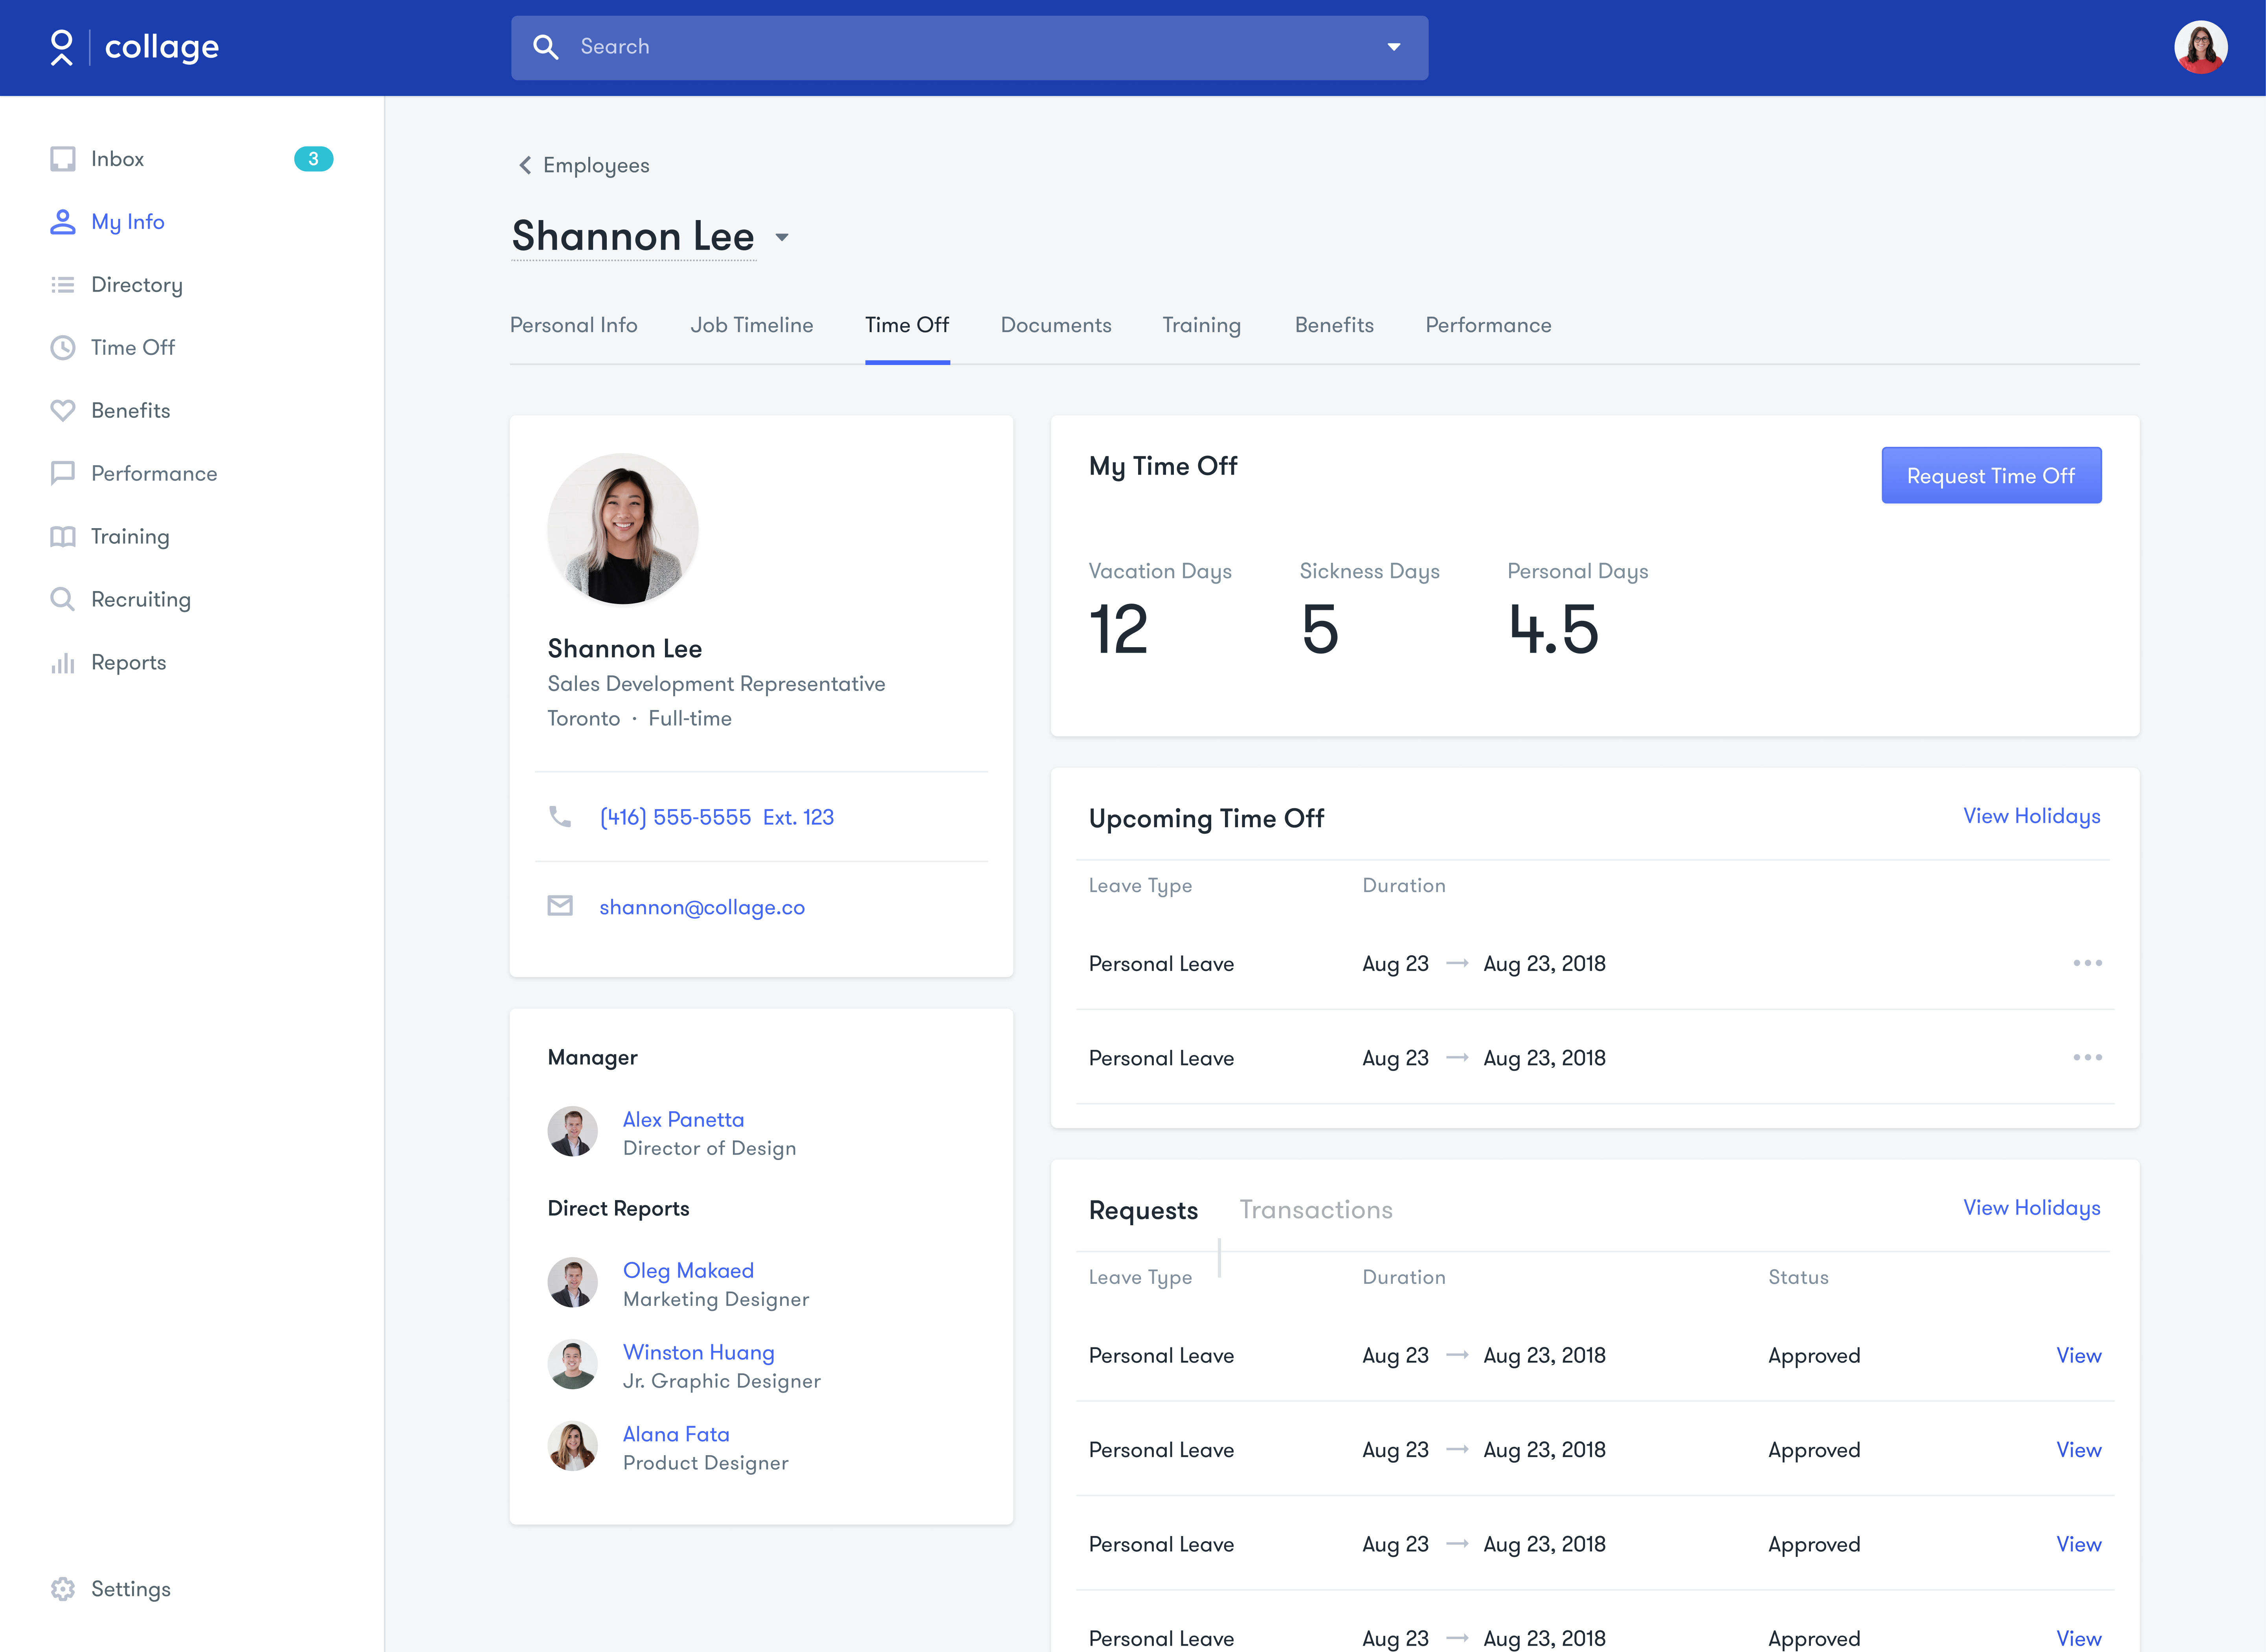Open Settings gear icon
Viewport: 2266px width, 1652px height.
[x=63, y=1589]
